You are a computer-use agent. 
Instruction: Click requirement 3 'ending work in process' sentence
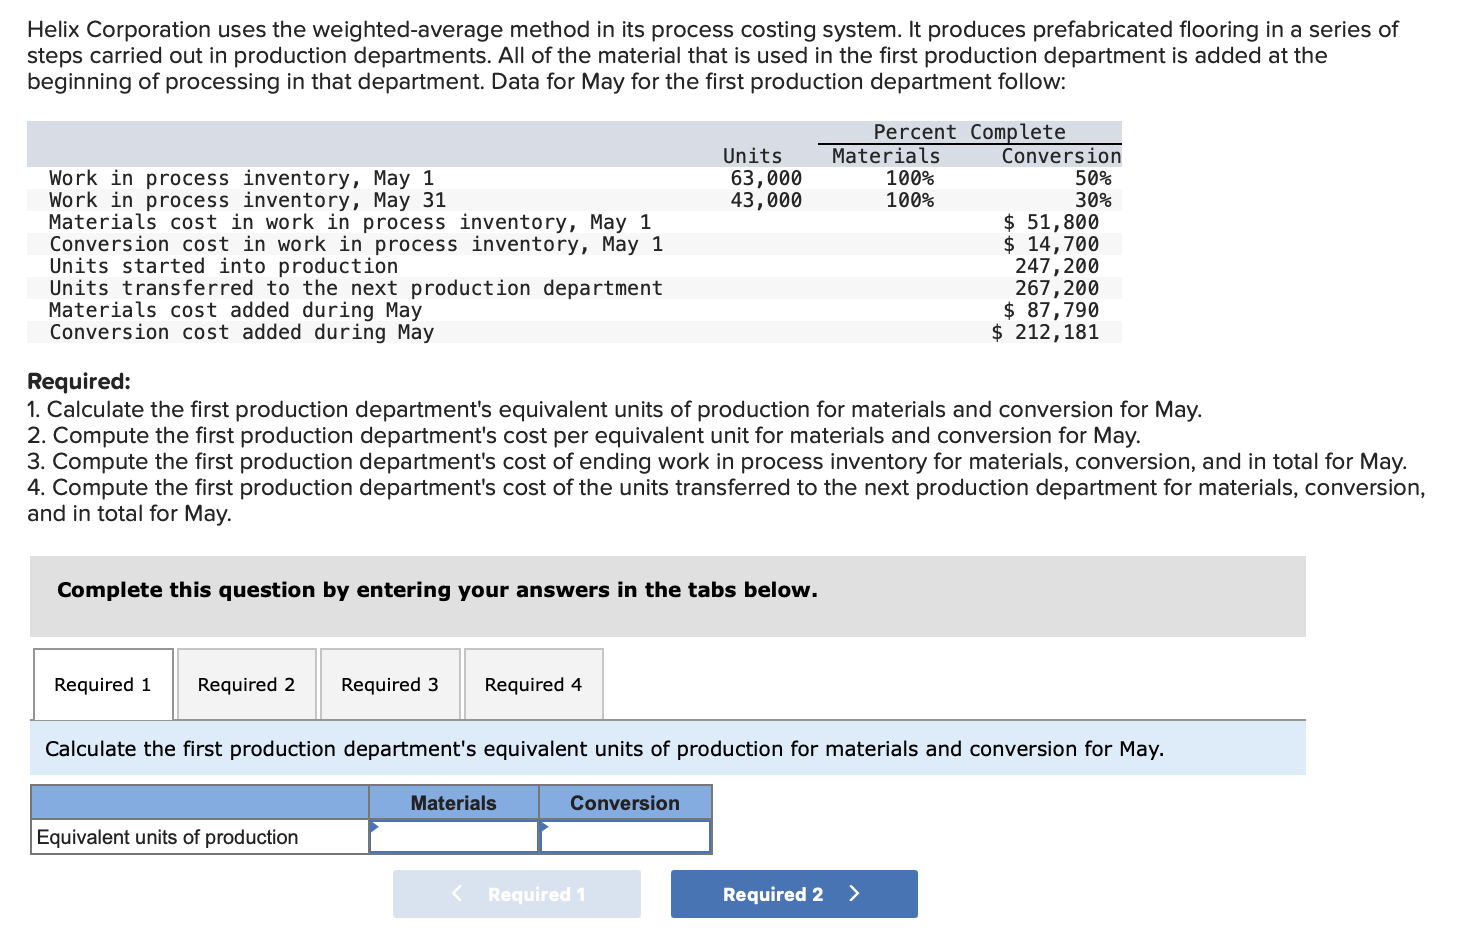pyautogui.click(x=717, y=462)
